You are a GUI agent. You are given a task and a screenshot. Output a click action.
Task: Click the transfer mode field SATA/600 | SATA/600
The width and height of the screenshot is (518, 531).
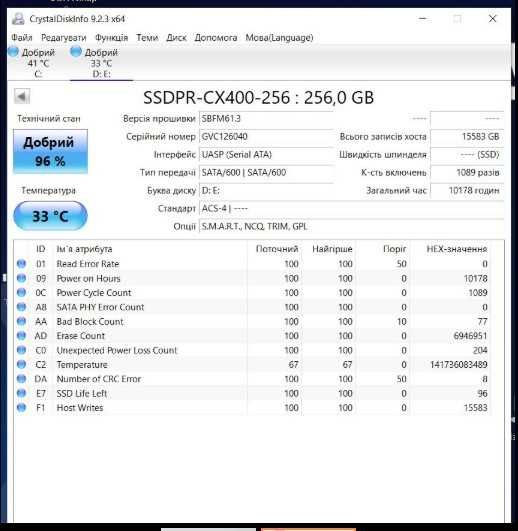(x=266, y=172)
